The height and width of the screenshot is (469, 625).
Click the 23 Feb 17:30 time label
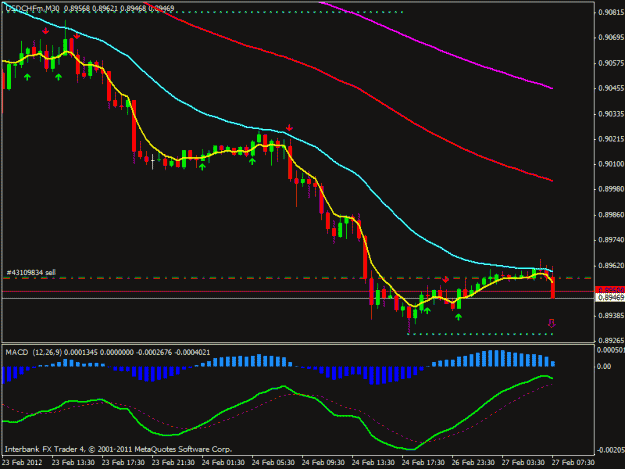coord(123,463)
